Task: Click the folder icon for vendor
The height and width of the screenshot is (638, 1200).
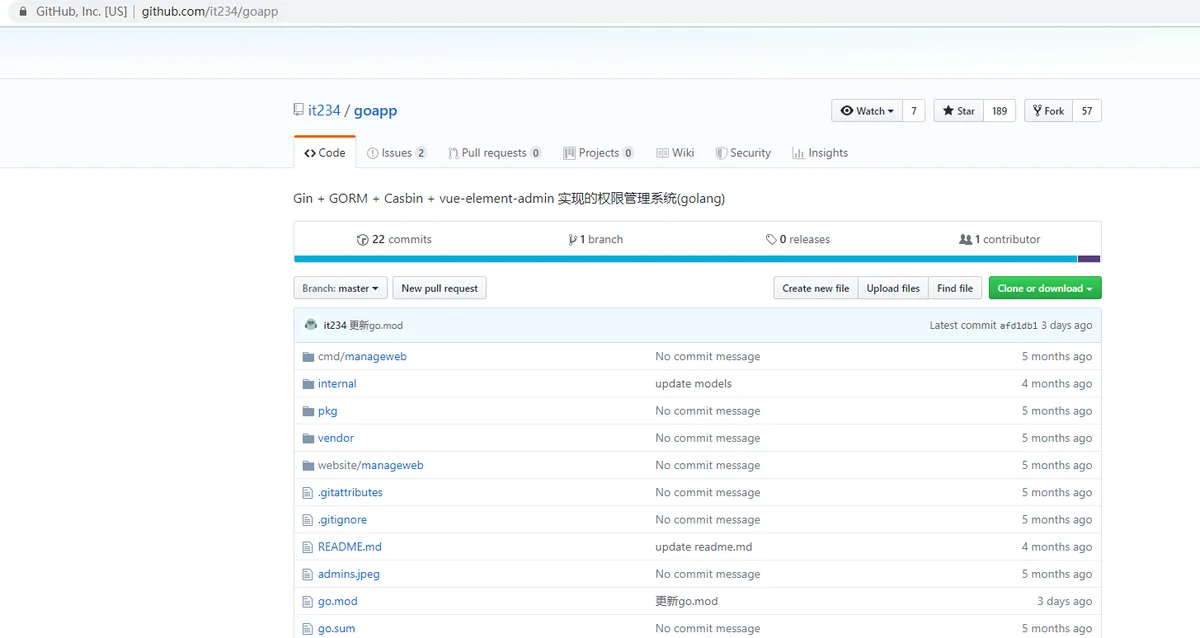Action: click(x=309, y=438)
